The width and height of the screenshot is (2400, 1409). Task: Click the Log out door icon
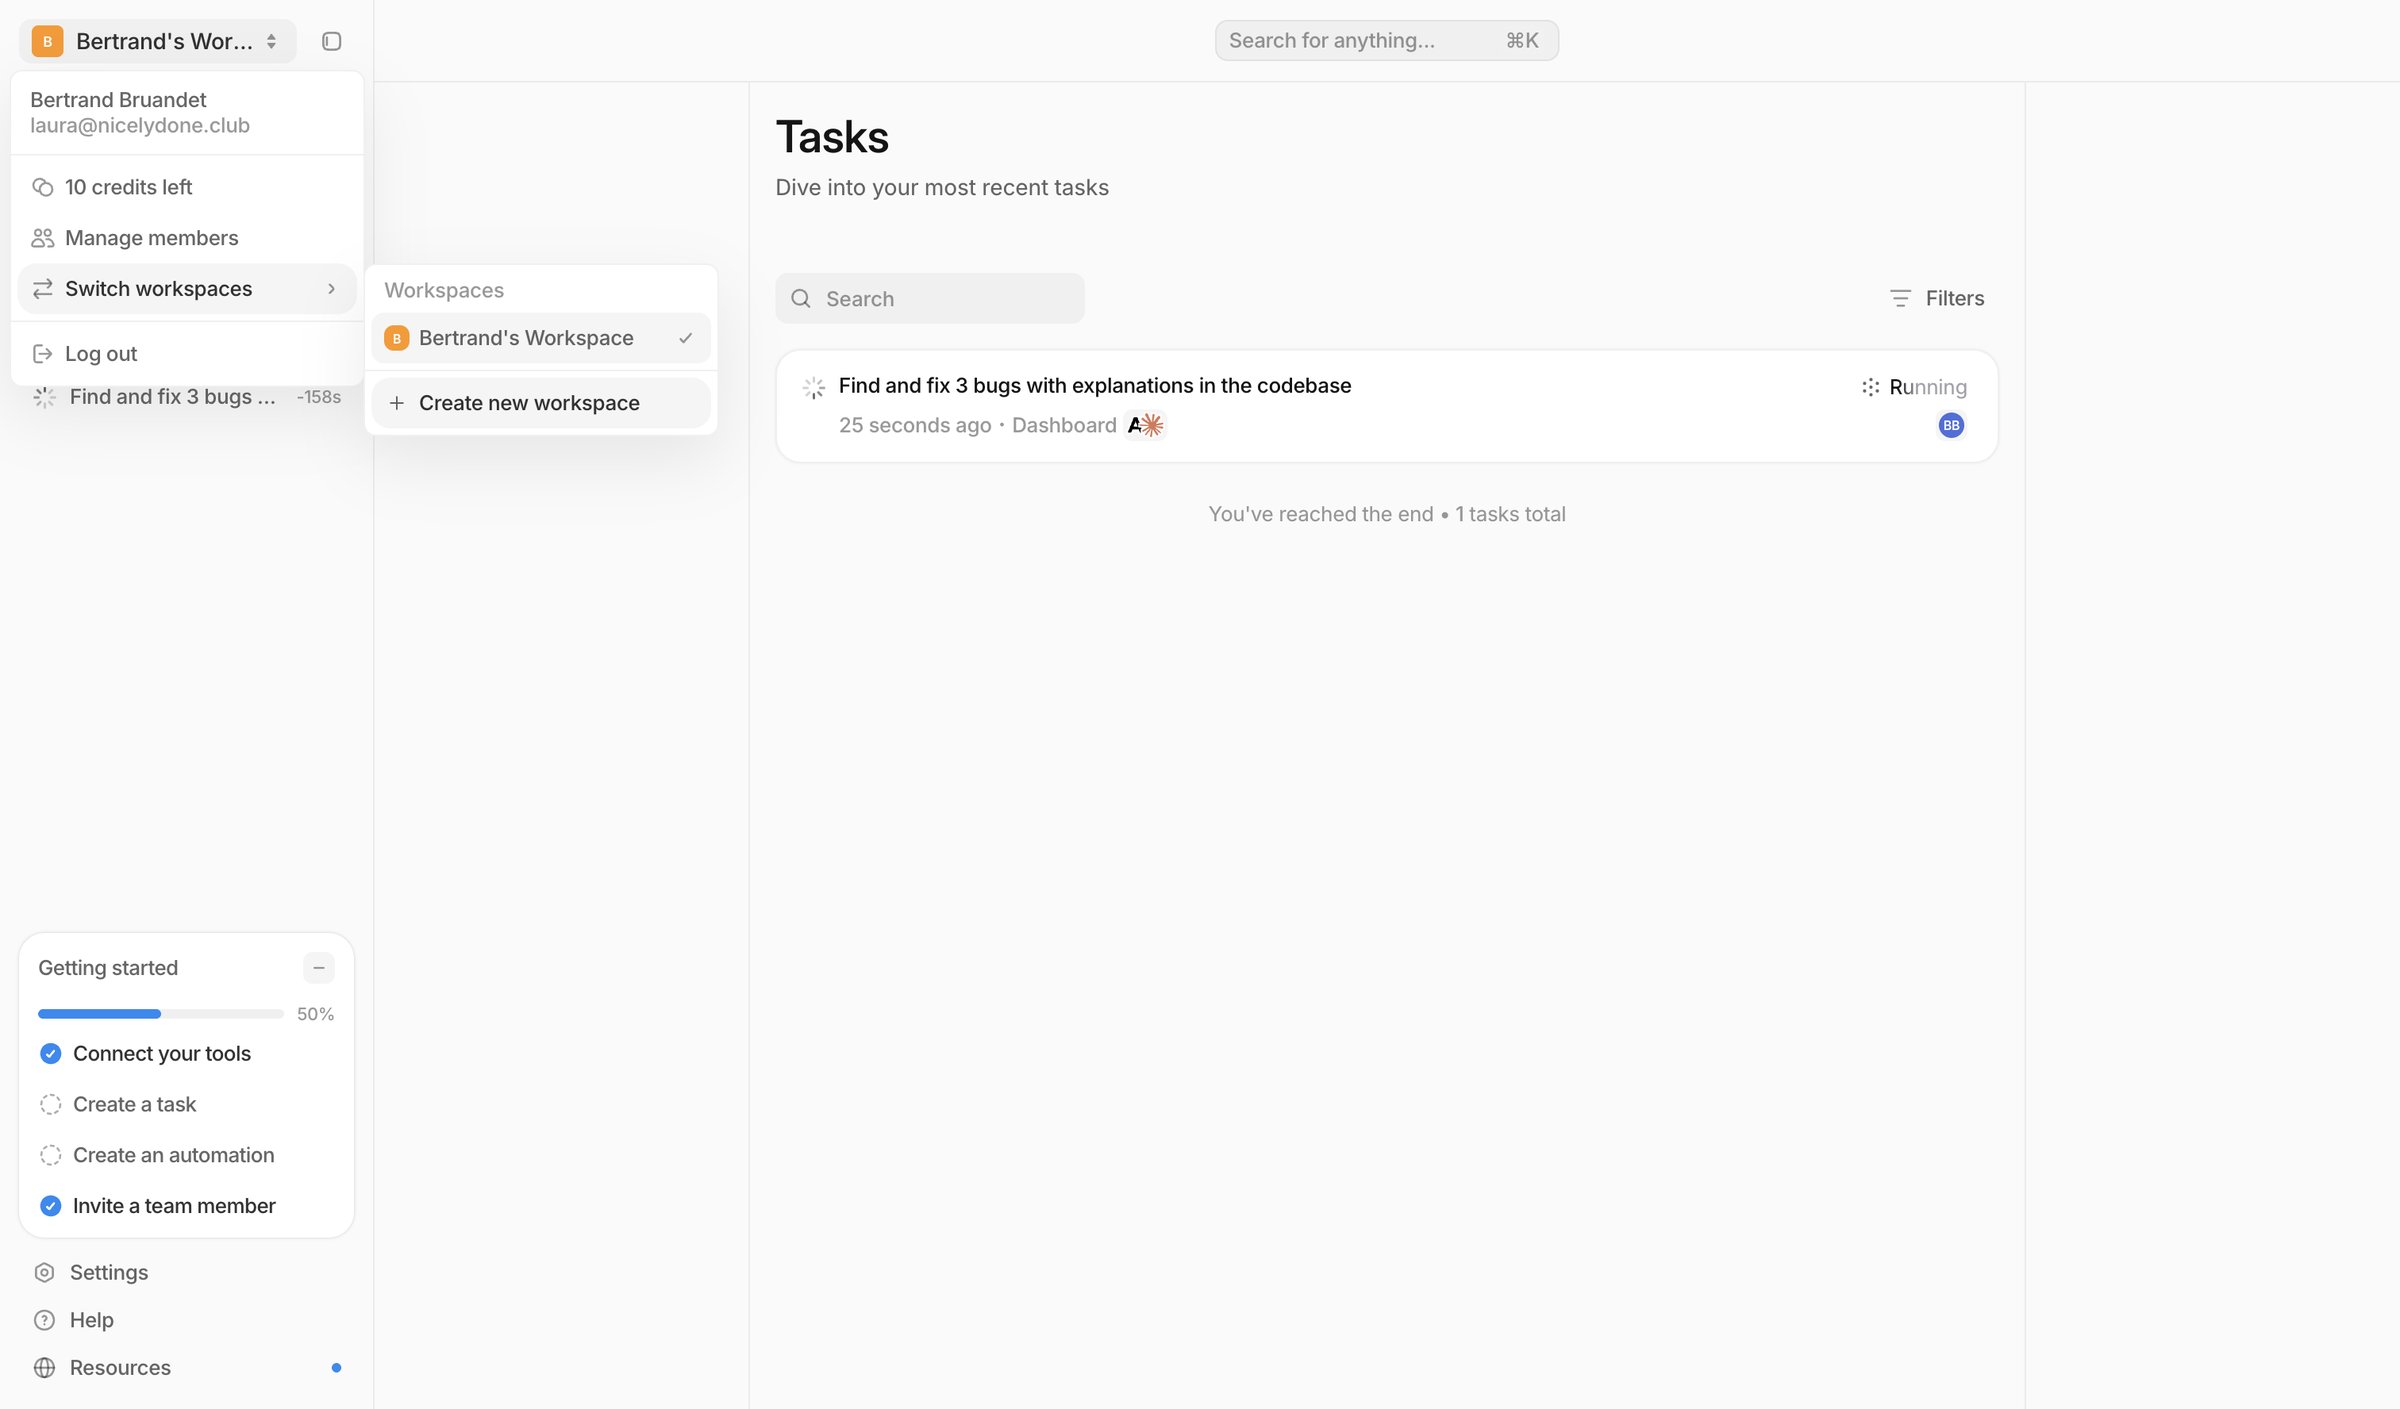pyautogui.click(x=42, y=354)
